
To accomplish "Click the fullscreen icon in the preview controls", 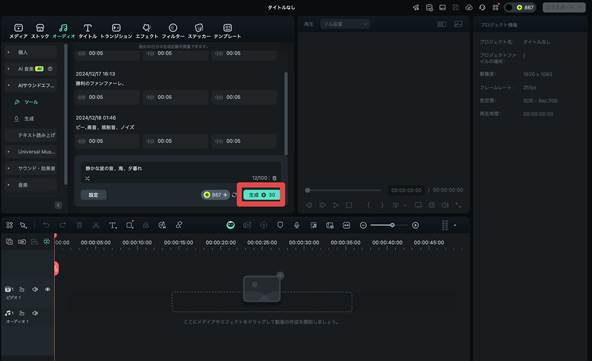I will 458,205.
